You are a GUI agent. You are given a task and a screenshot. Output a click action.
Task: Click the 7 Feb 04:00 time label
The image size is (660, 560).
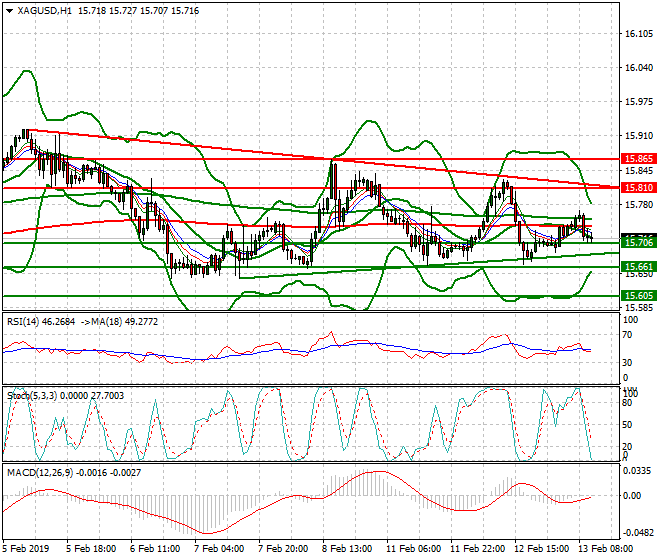(x=219, y=549)
